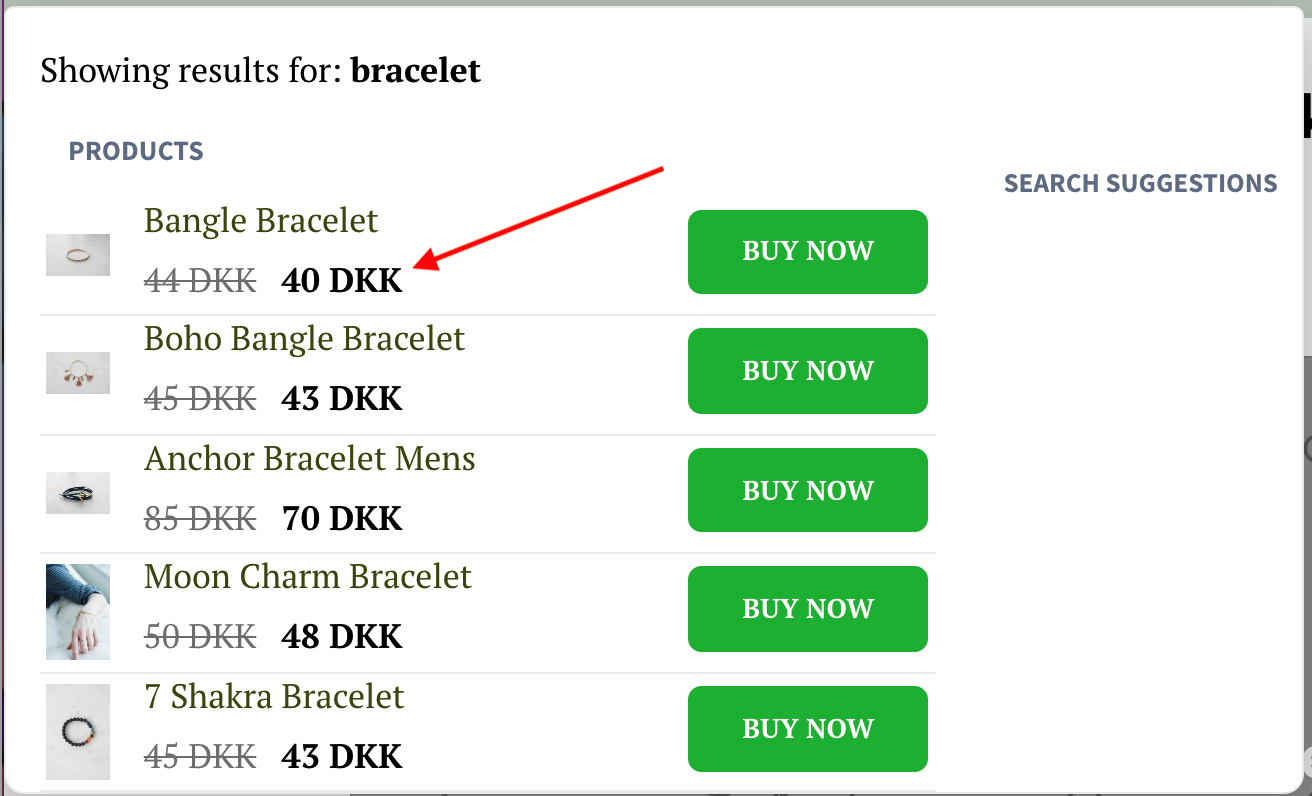Viewport: 1312px width, 796px height.
Task: Visit the Moon Charm Bracelet product title
Action: pyautogui.click(x=308, y=576)
